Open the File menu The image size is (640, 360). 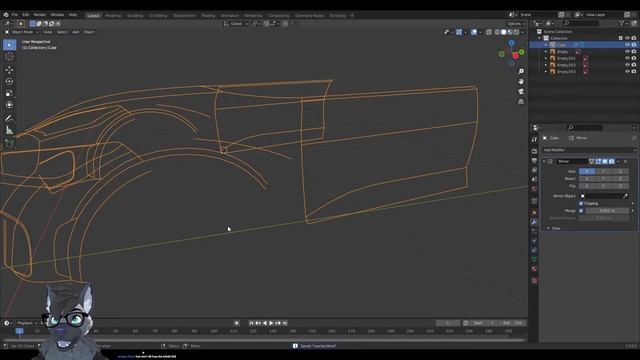click(15, 15)
